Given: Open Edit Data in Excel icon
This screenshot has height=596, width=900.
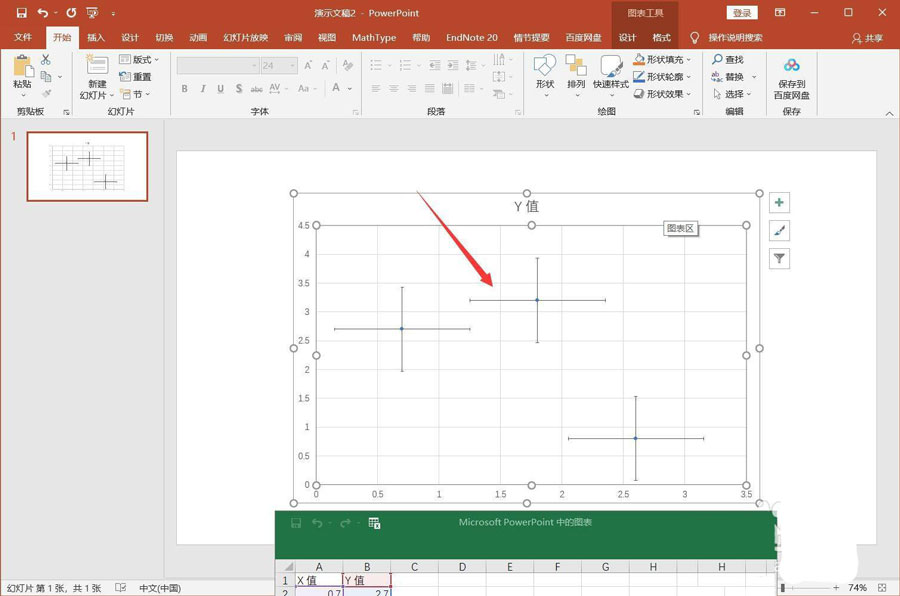Looking at the screenshot, I should tap(374, 523).
